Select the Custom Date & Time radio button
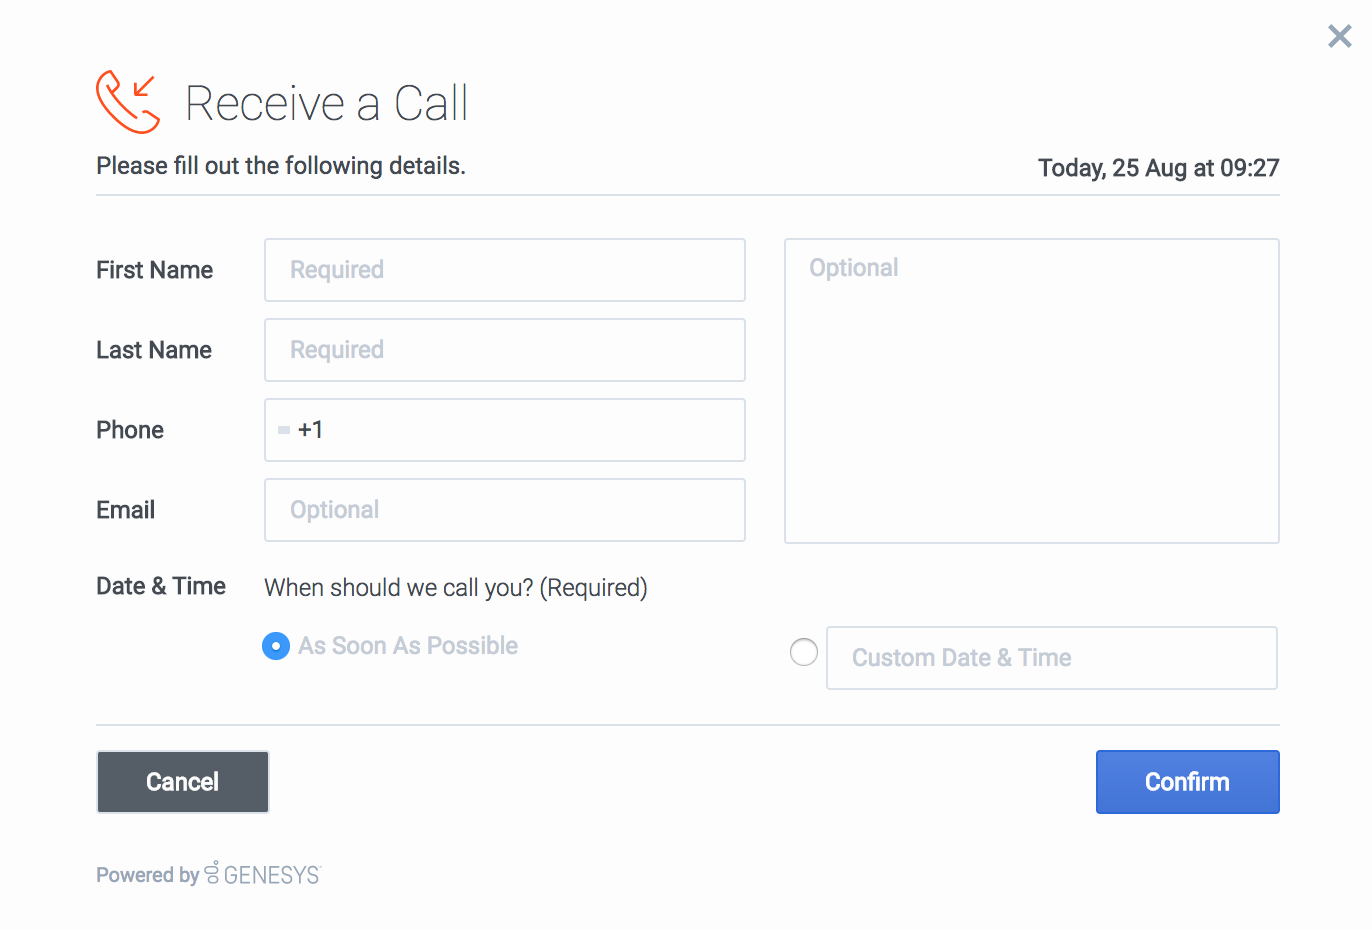The height and width of the screenshot is (930, 1372). click(804, 653)
